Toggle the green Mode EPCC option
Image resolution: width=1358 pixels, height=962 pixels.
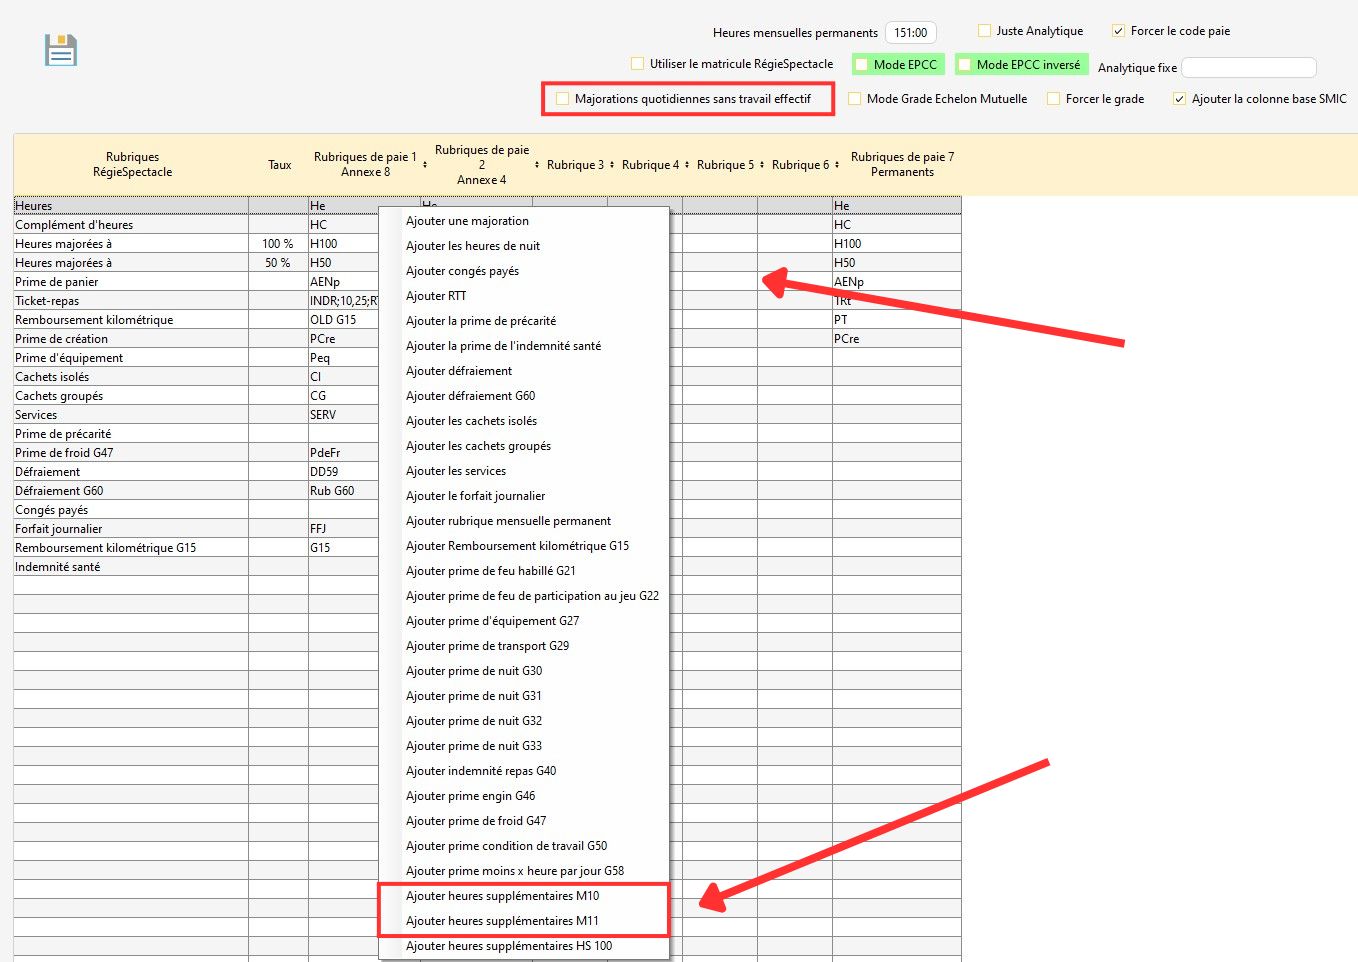click(862, 65)
